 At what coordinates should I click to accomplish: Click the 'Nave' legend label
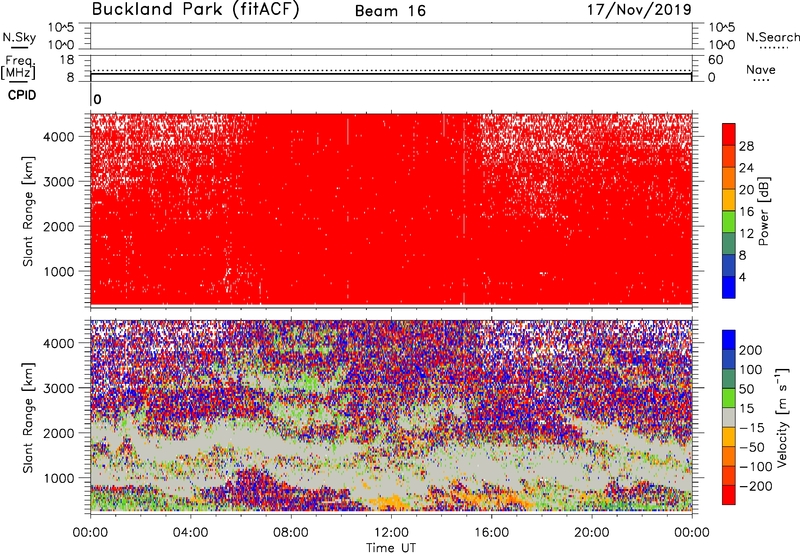coord(761,69)
